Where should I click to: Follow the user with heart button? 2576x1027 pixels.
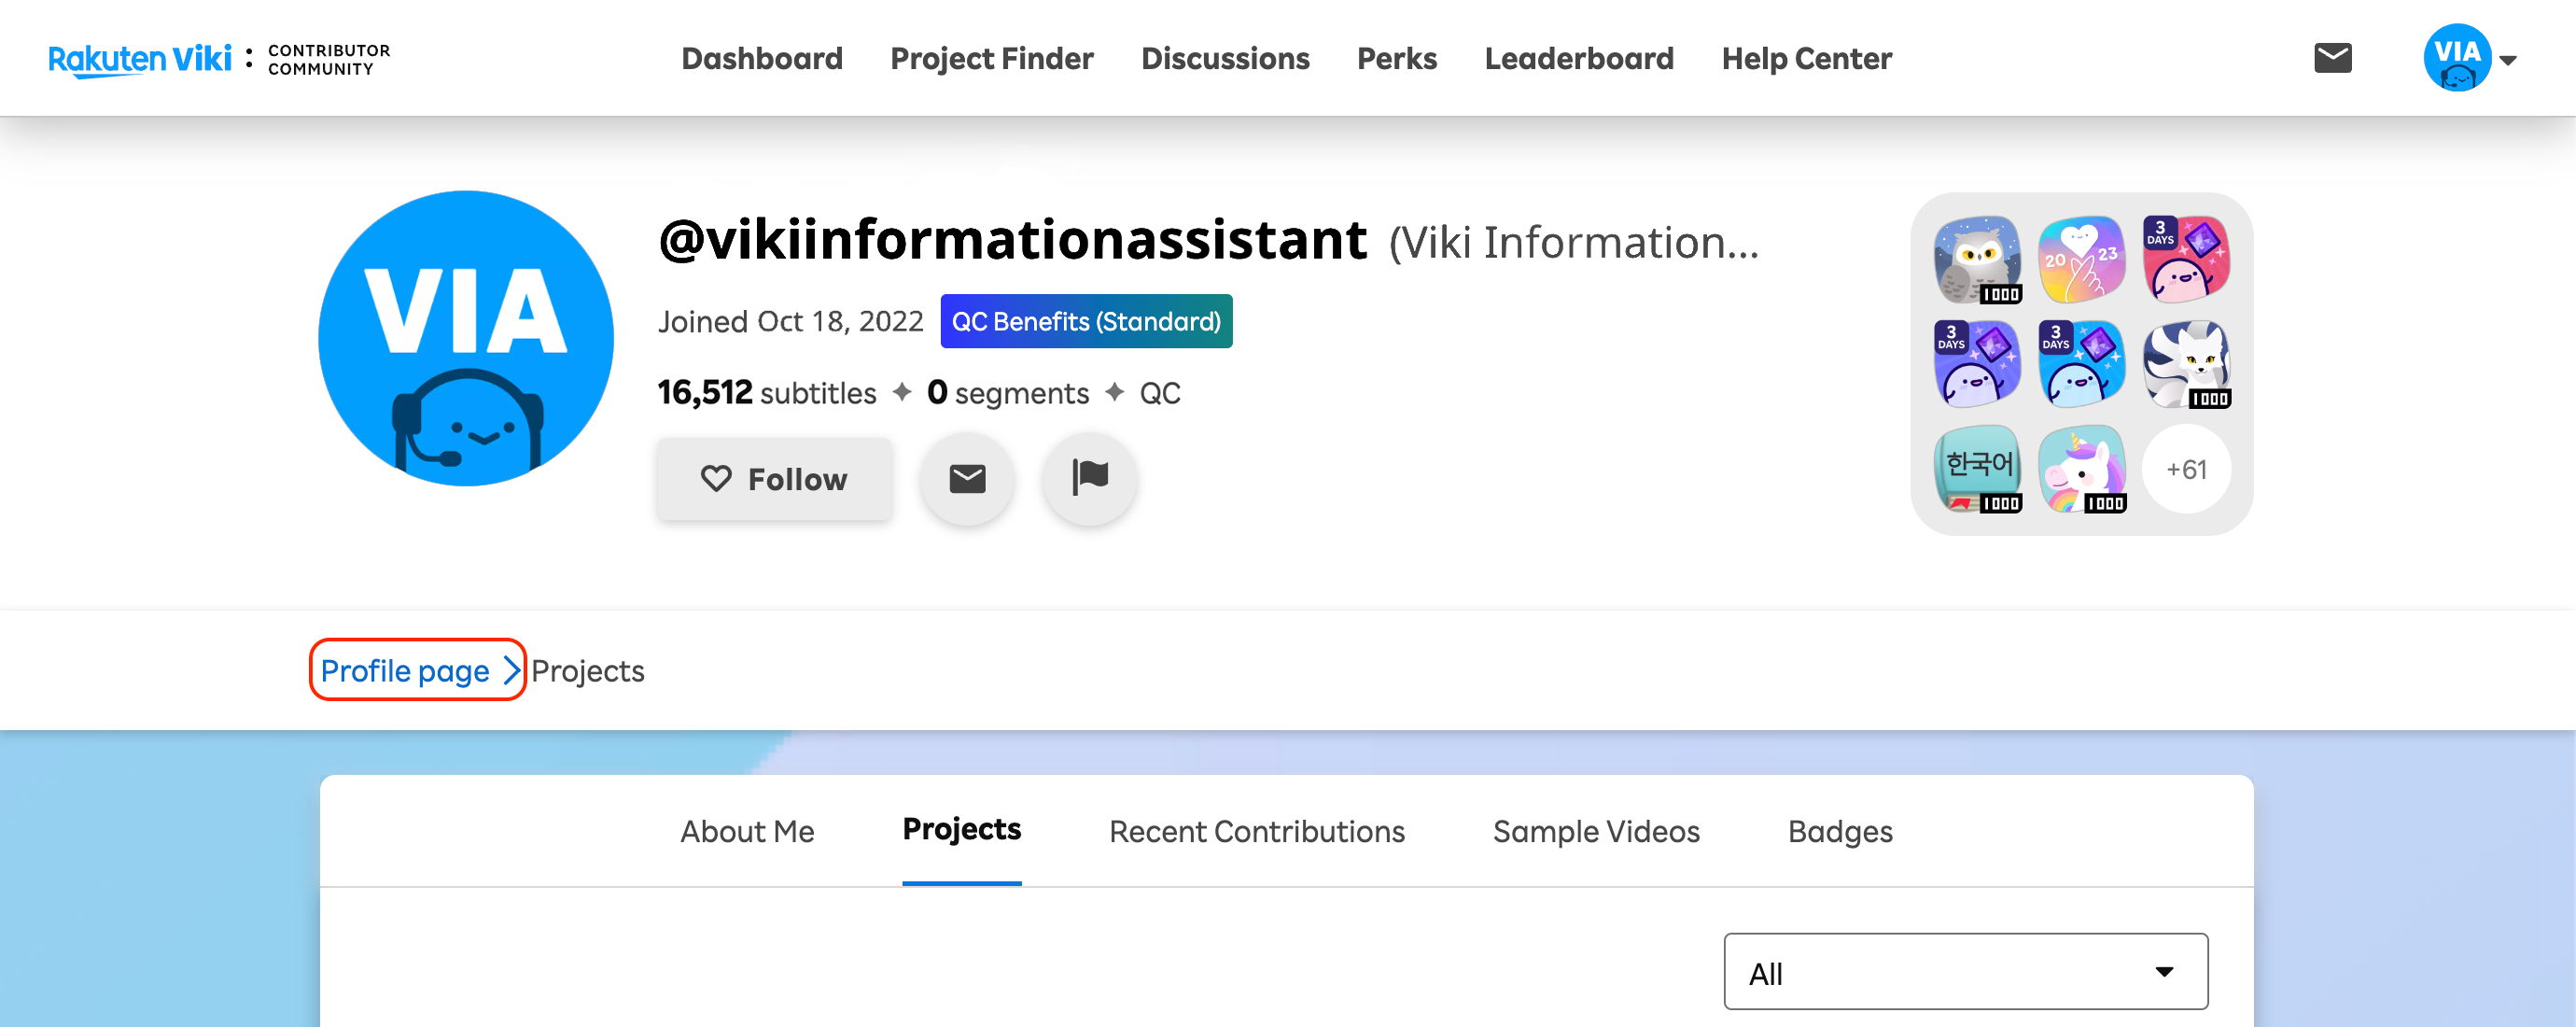coord(774,479)
